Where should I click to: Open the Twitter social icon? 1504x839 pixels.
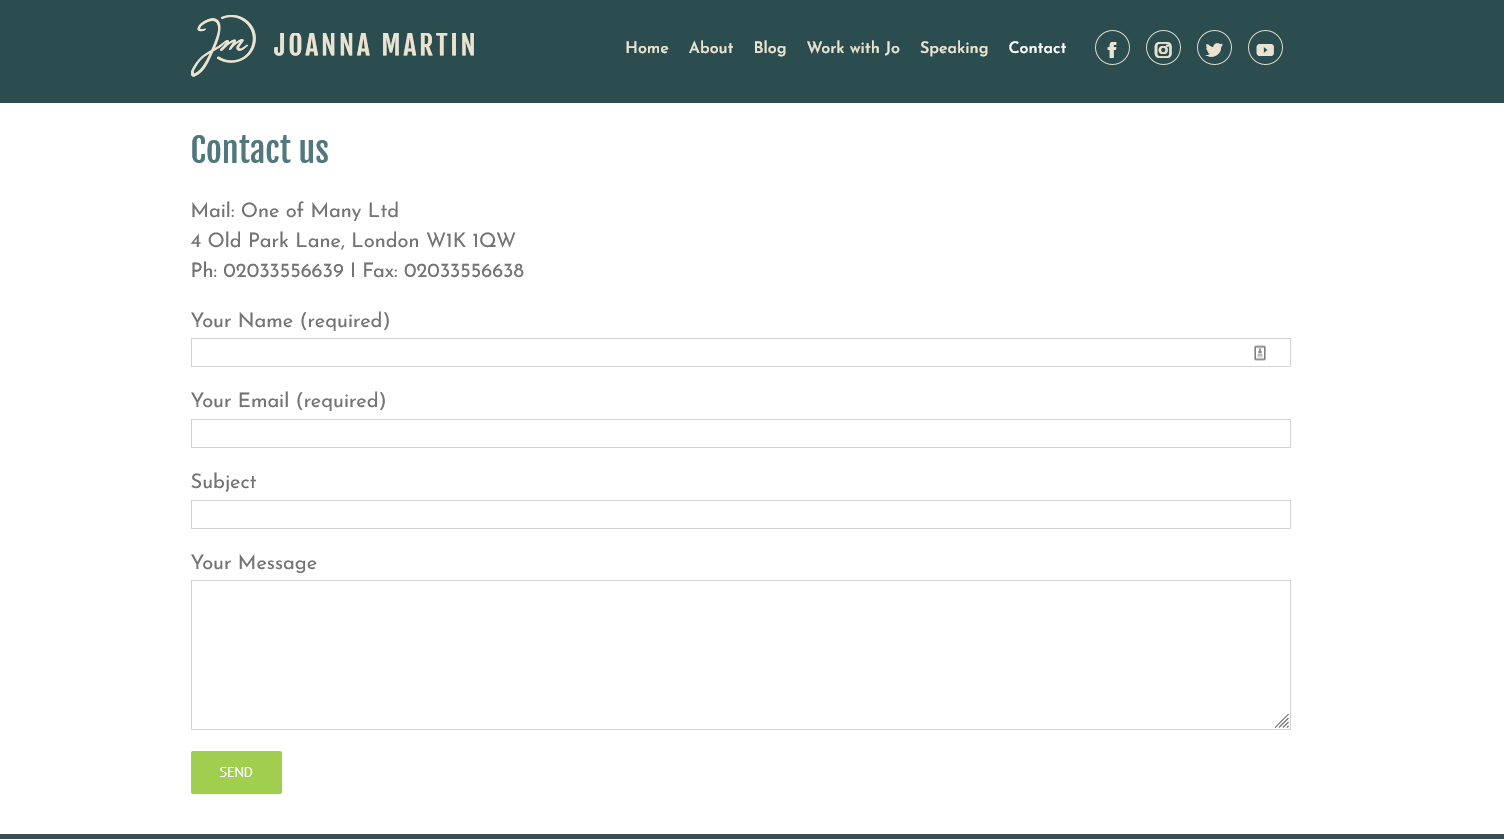click(1214, 48)
